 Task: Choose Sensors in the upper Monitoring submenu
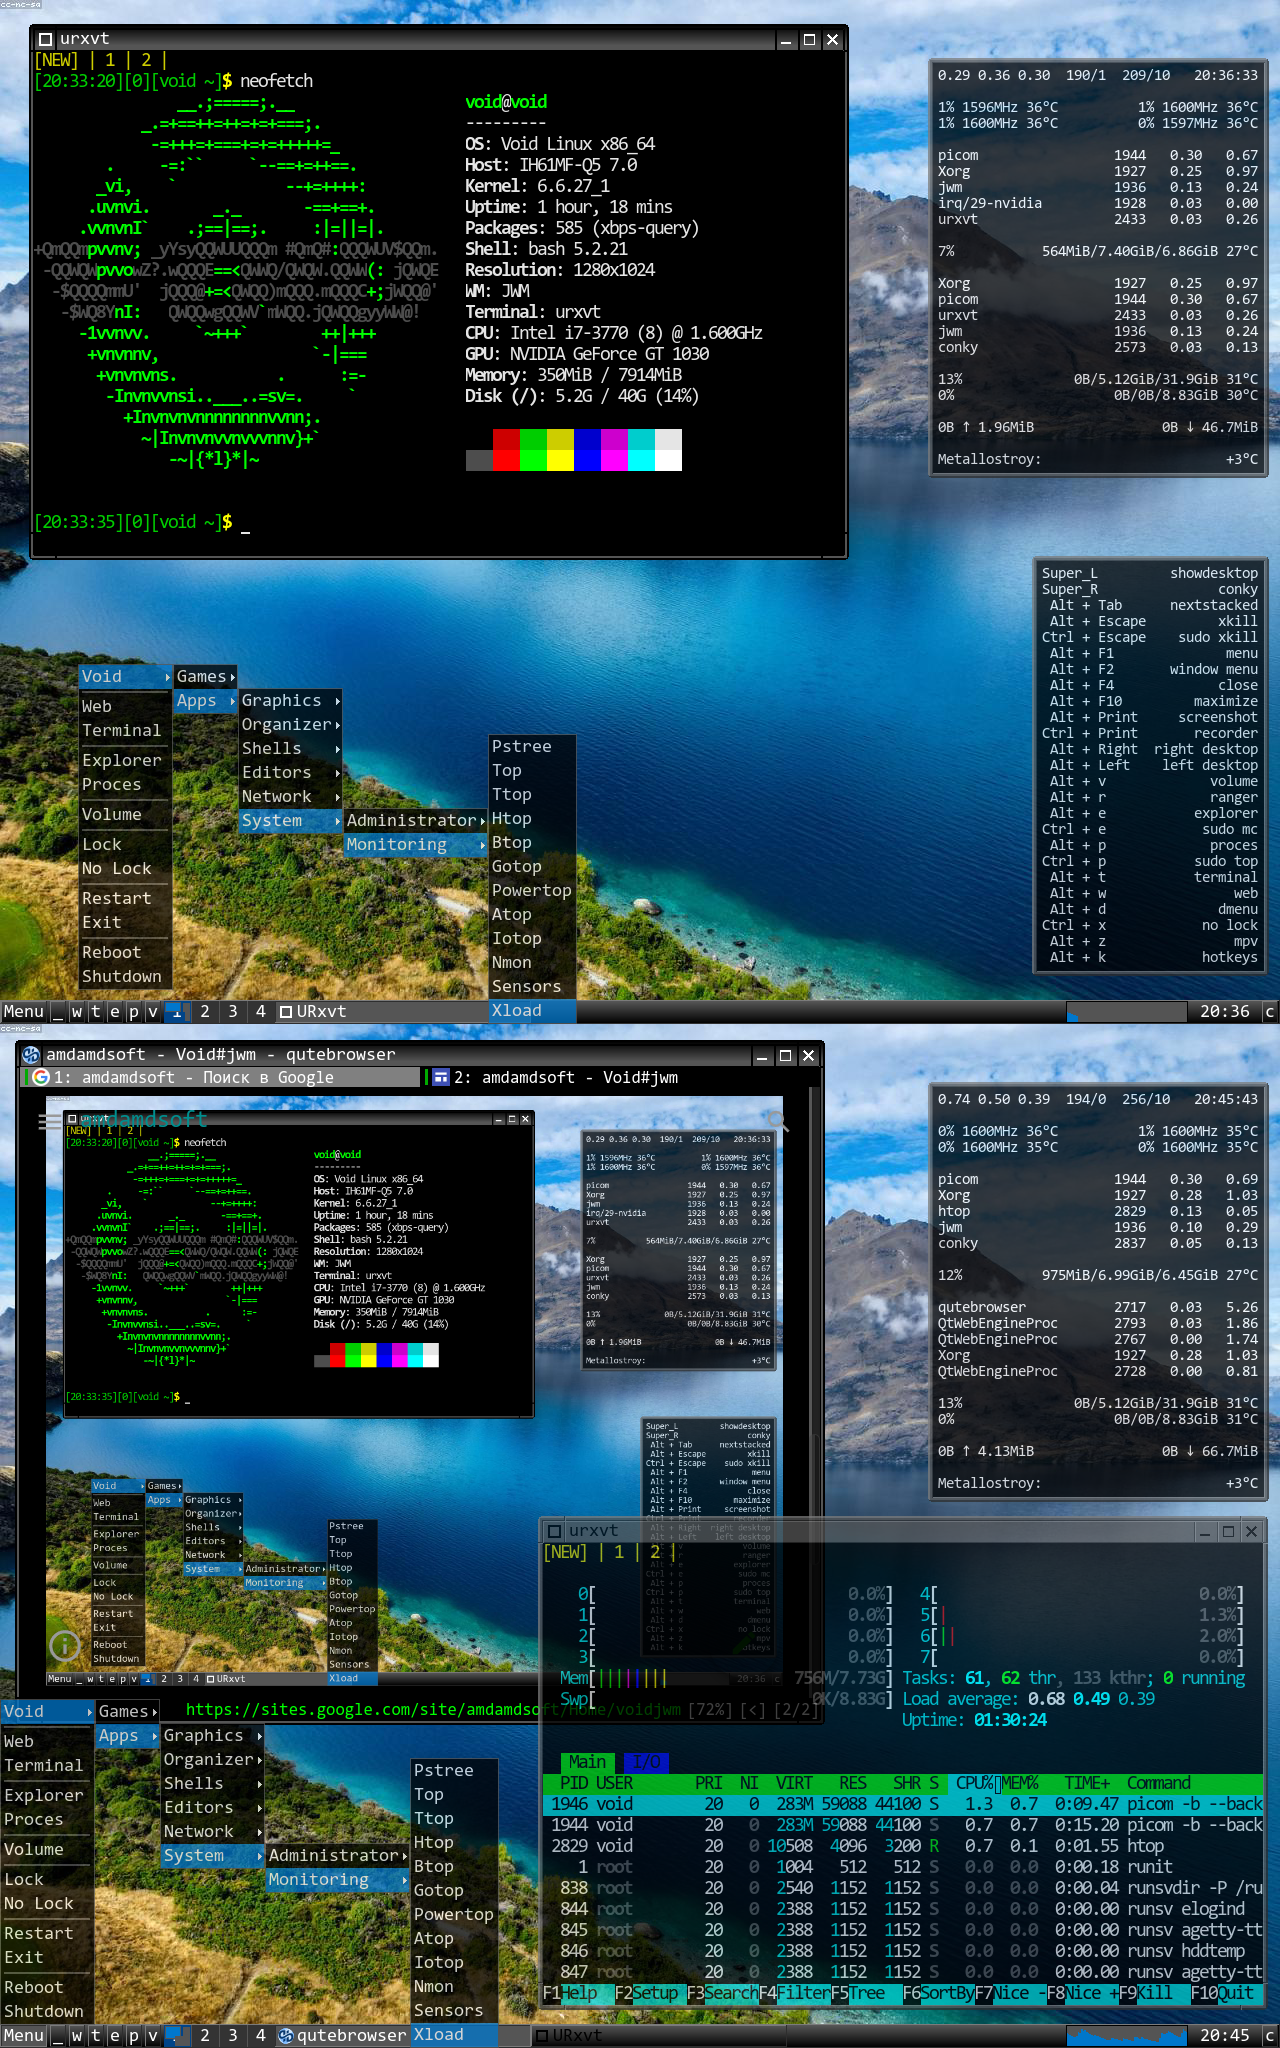point(532,986)
